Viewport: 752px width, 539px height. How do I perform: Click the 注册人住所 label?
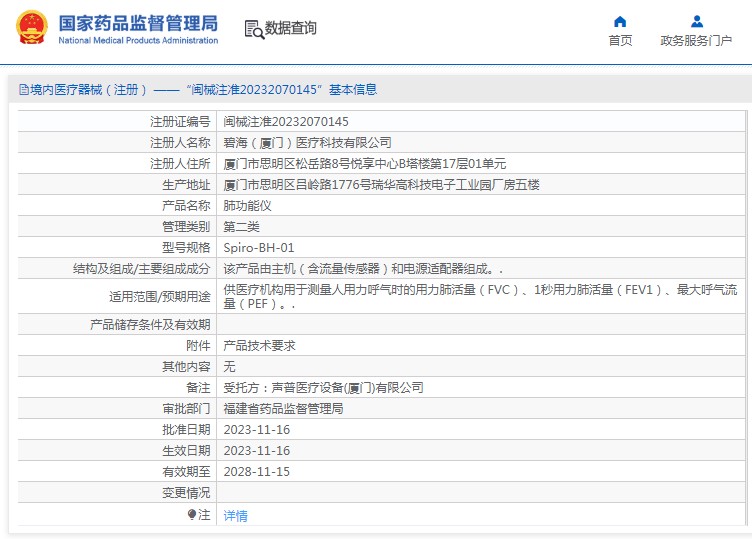coord(180,164)
